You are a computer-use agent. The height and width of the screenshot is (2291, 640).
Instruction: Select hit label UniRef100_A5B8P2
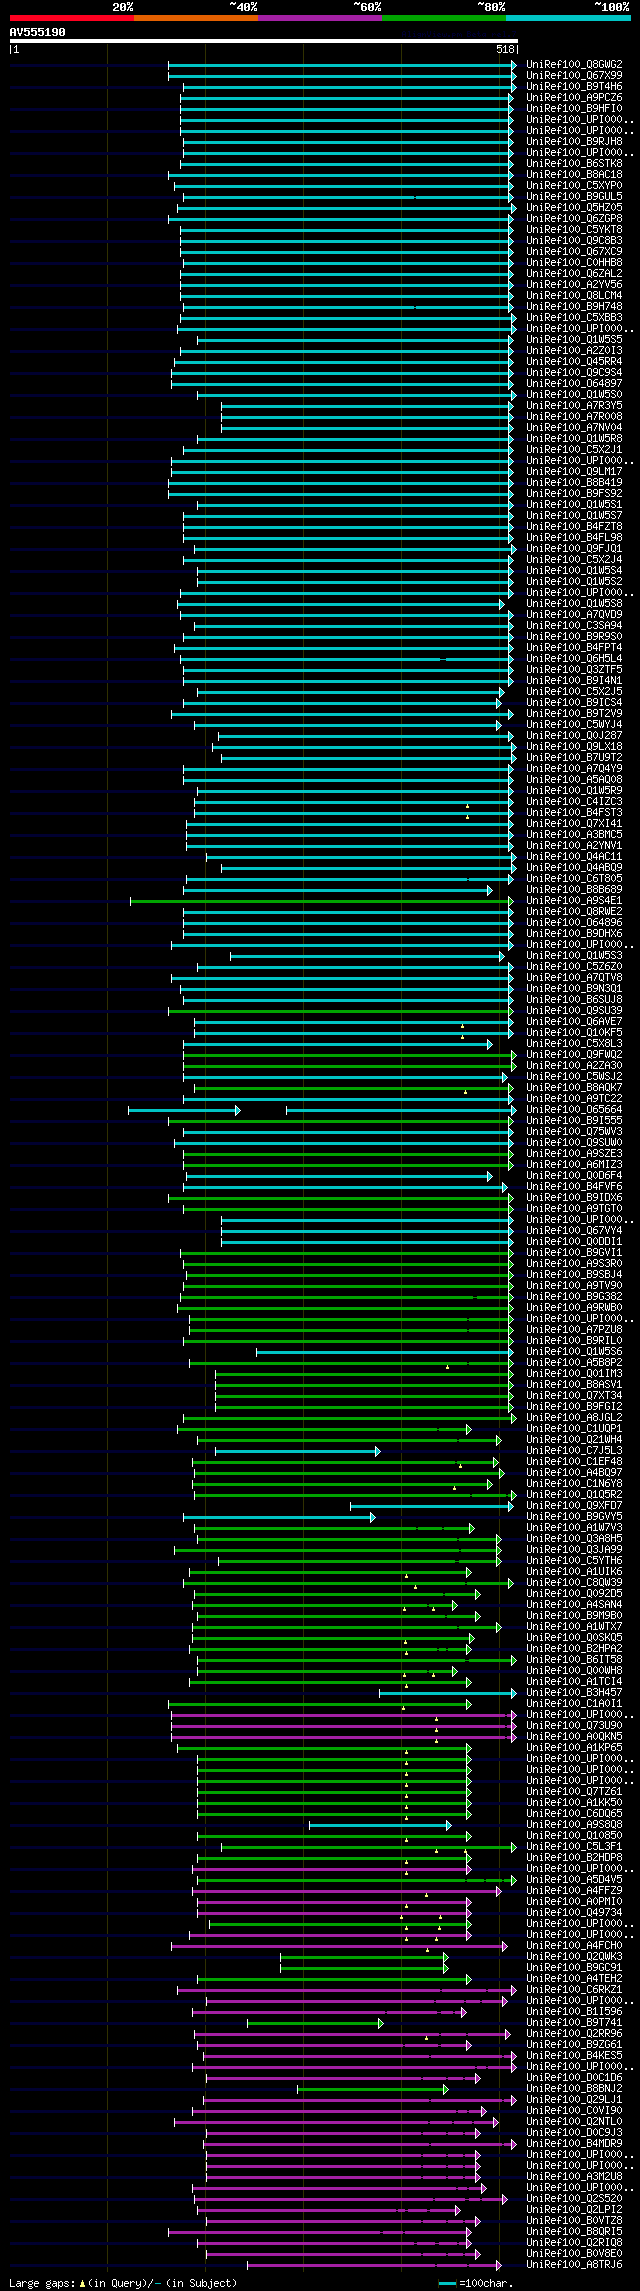pos(574,1363)
